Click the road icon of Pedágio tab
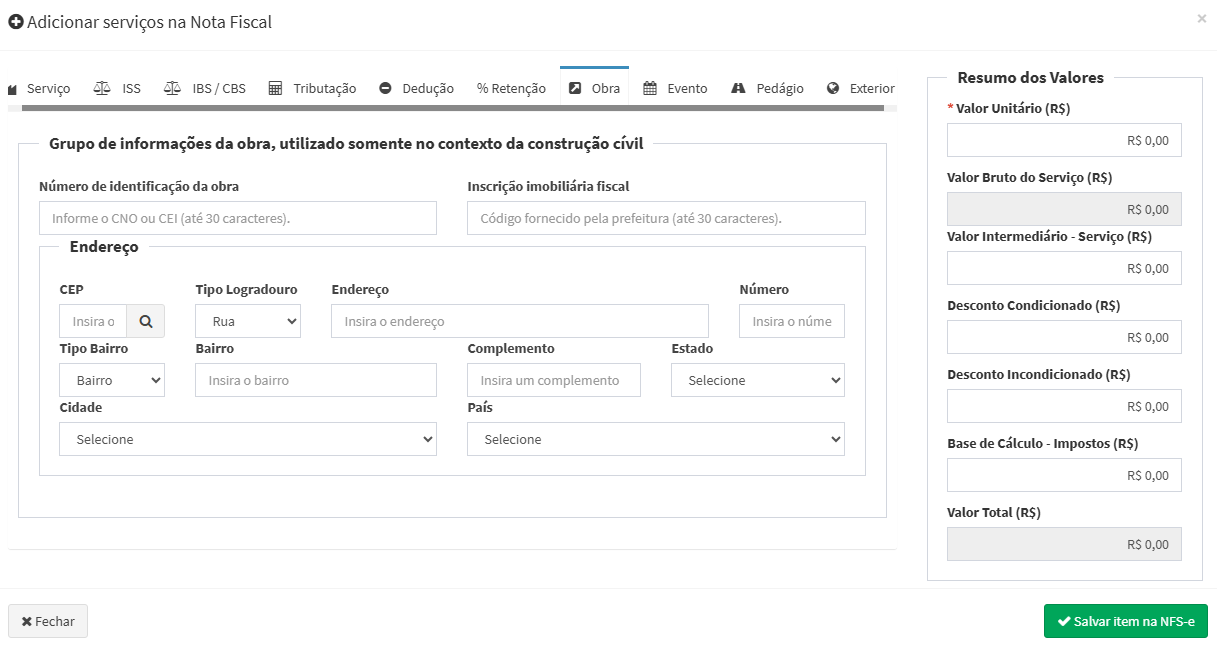1217x647 pixels. (x=739, y=88)
